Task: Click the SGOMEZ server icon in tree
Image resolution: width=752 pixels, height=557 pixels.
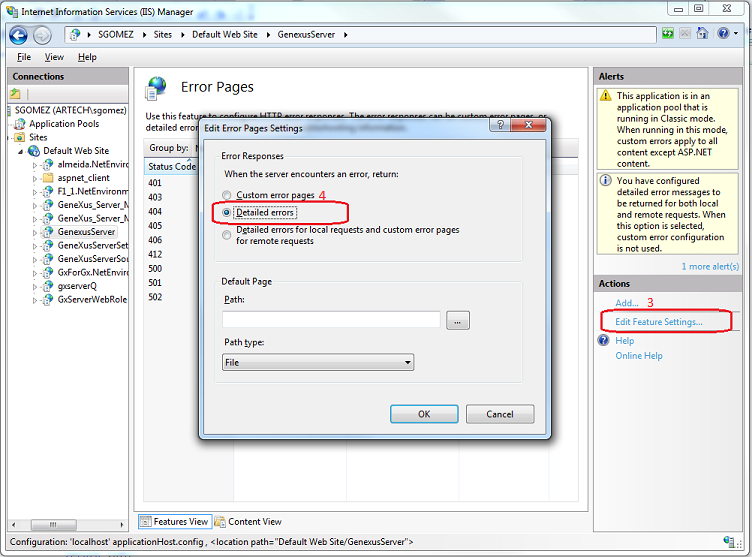Action: tap(10, 111)
